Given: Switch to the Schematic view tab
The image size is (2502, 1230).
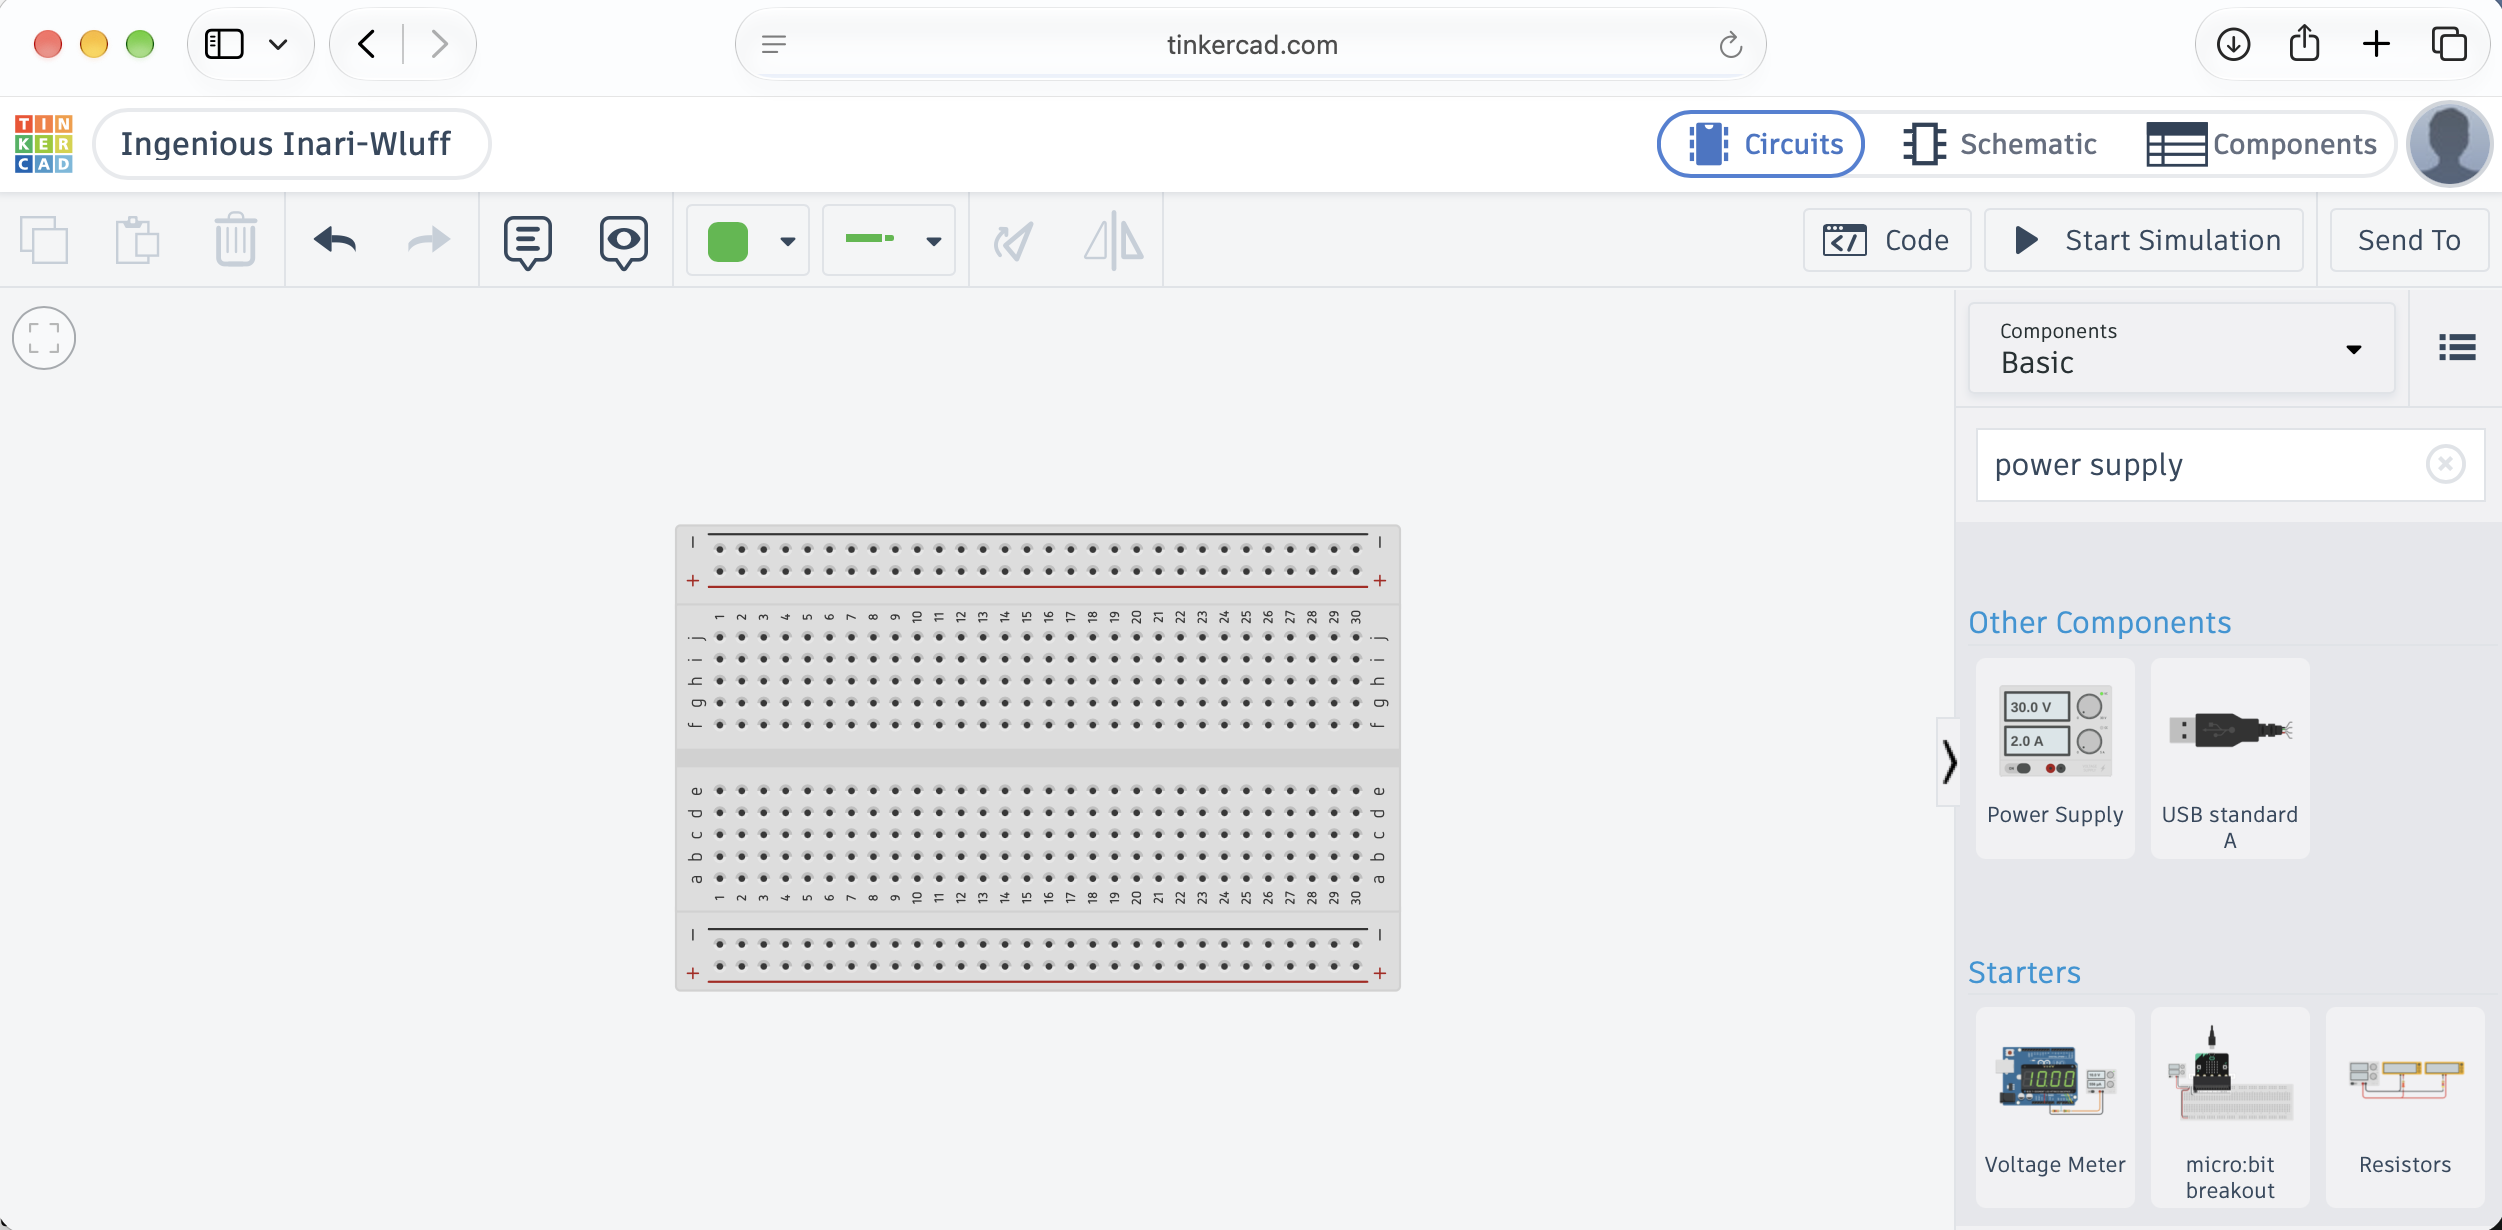Looking at the screenshot, I should pyautogui.click(x=2000, y=144).
